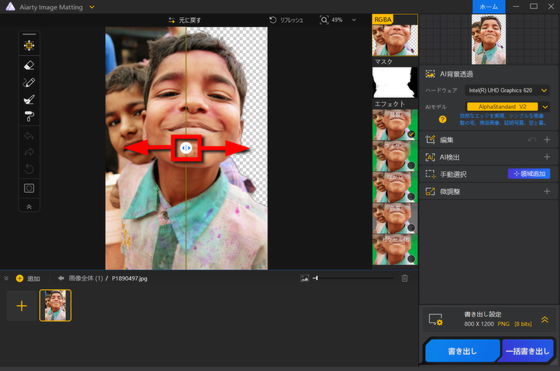Click the 編集 edit section icon
This screenshot has height=371, width=560.
pos(430,140)
